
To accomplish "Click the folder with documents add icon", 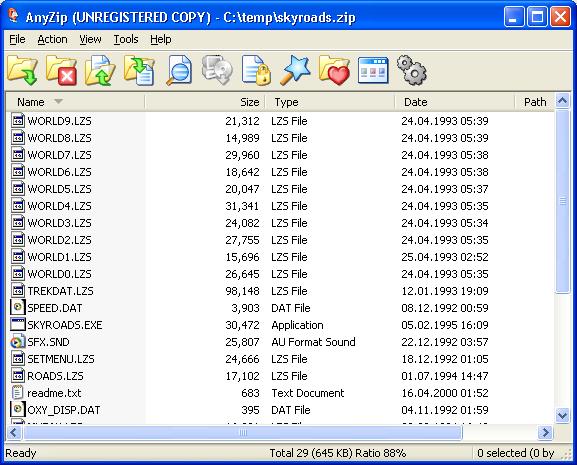I will [x=139, y=70].
